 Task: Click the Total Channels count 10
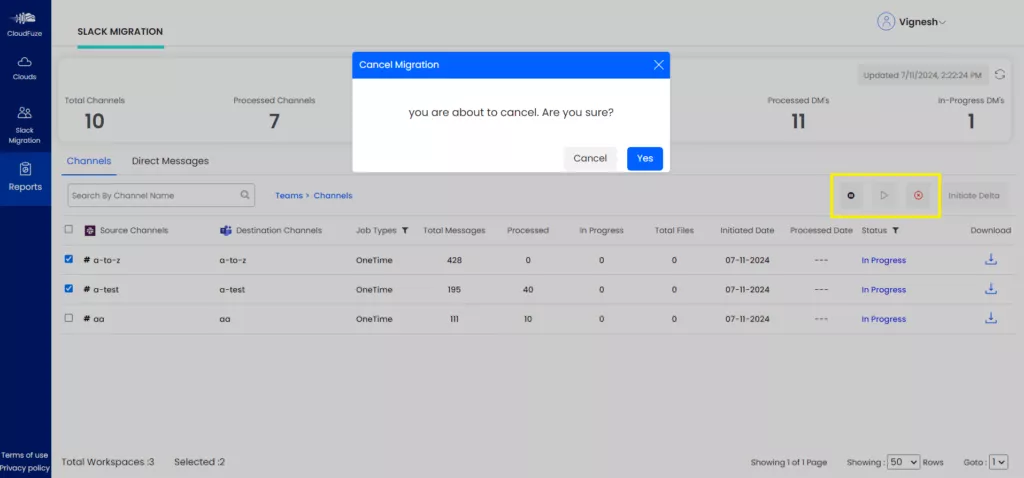pos(94,121)
